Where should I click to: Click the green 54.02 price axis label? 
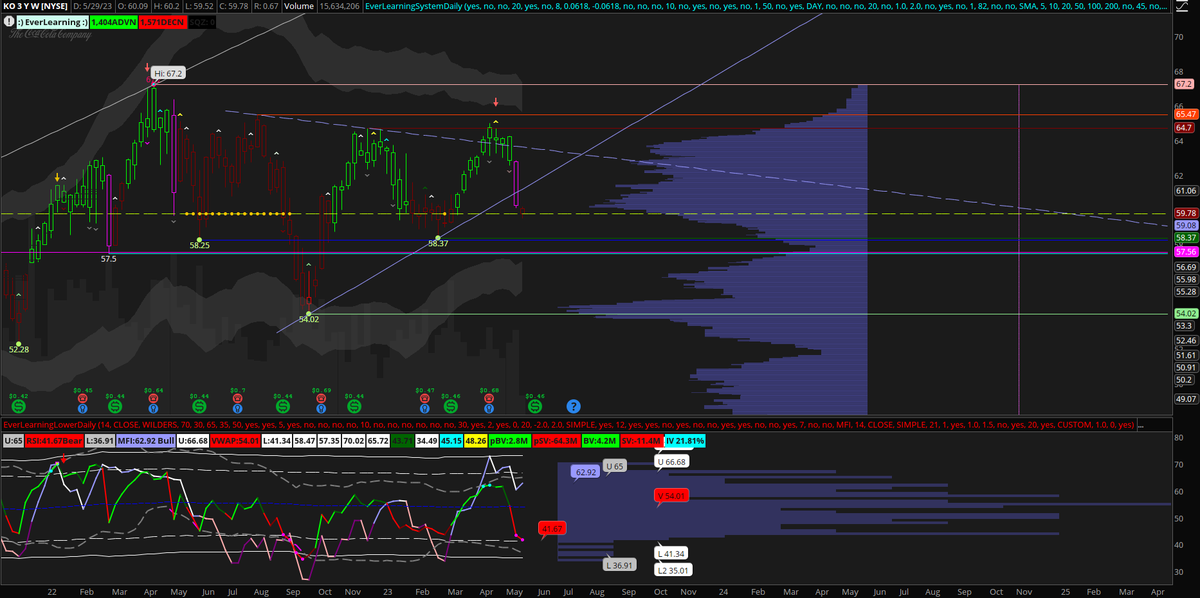pos(1185,313)
